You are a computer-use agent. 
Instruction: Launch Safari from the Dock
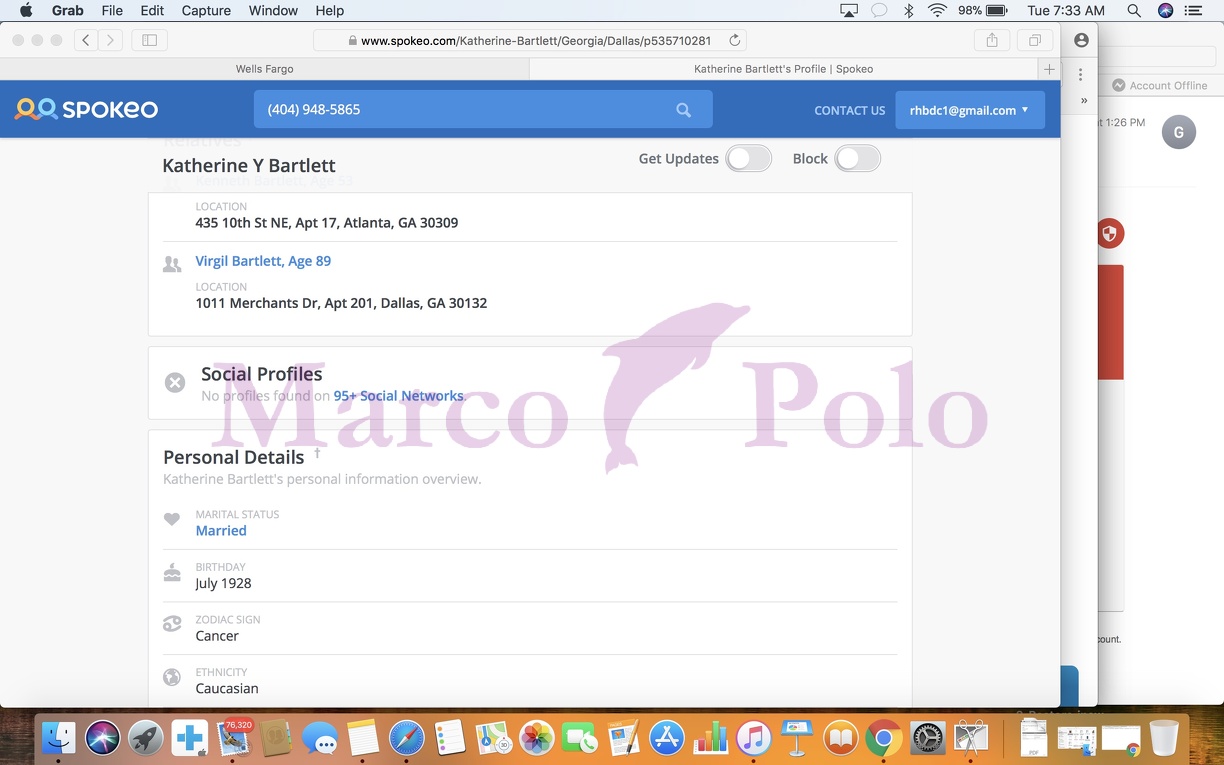click(406, 739)
